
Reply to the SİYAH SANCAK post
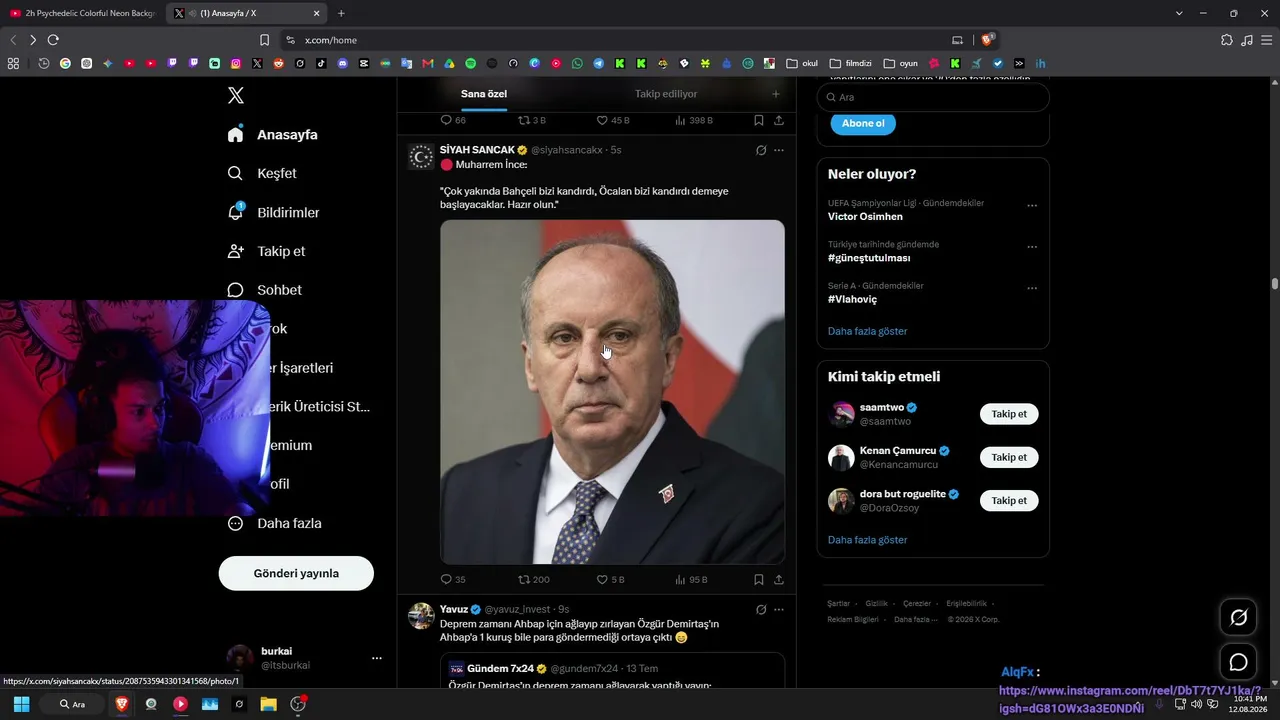453,579
